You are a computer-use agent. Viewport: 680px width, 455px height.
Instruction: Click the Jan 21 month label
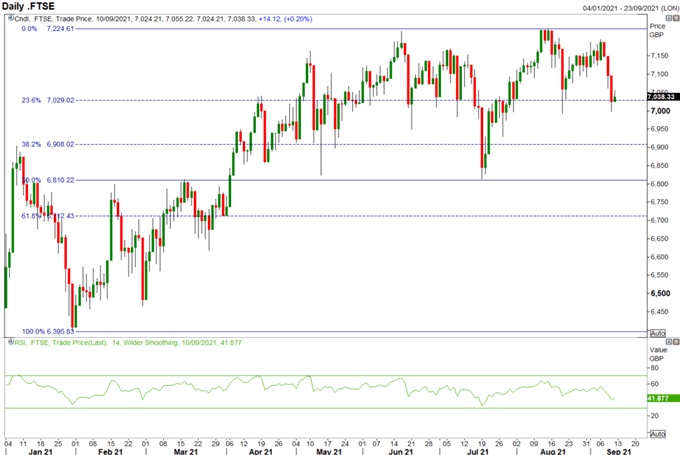pos(40,452)
